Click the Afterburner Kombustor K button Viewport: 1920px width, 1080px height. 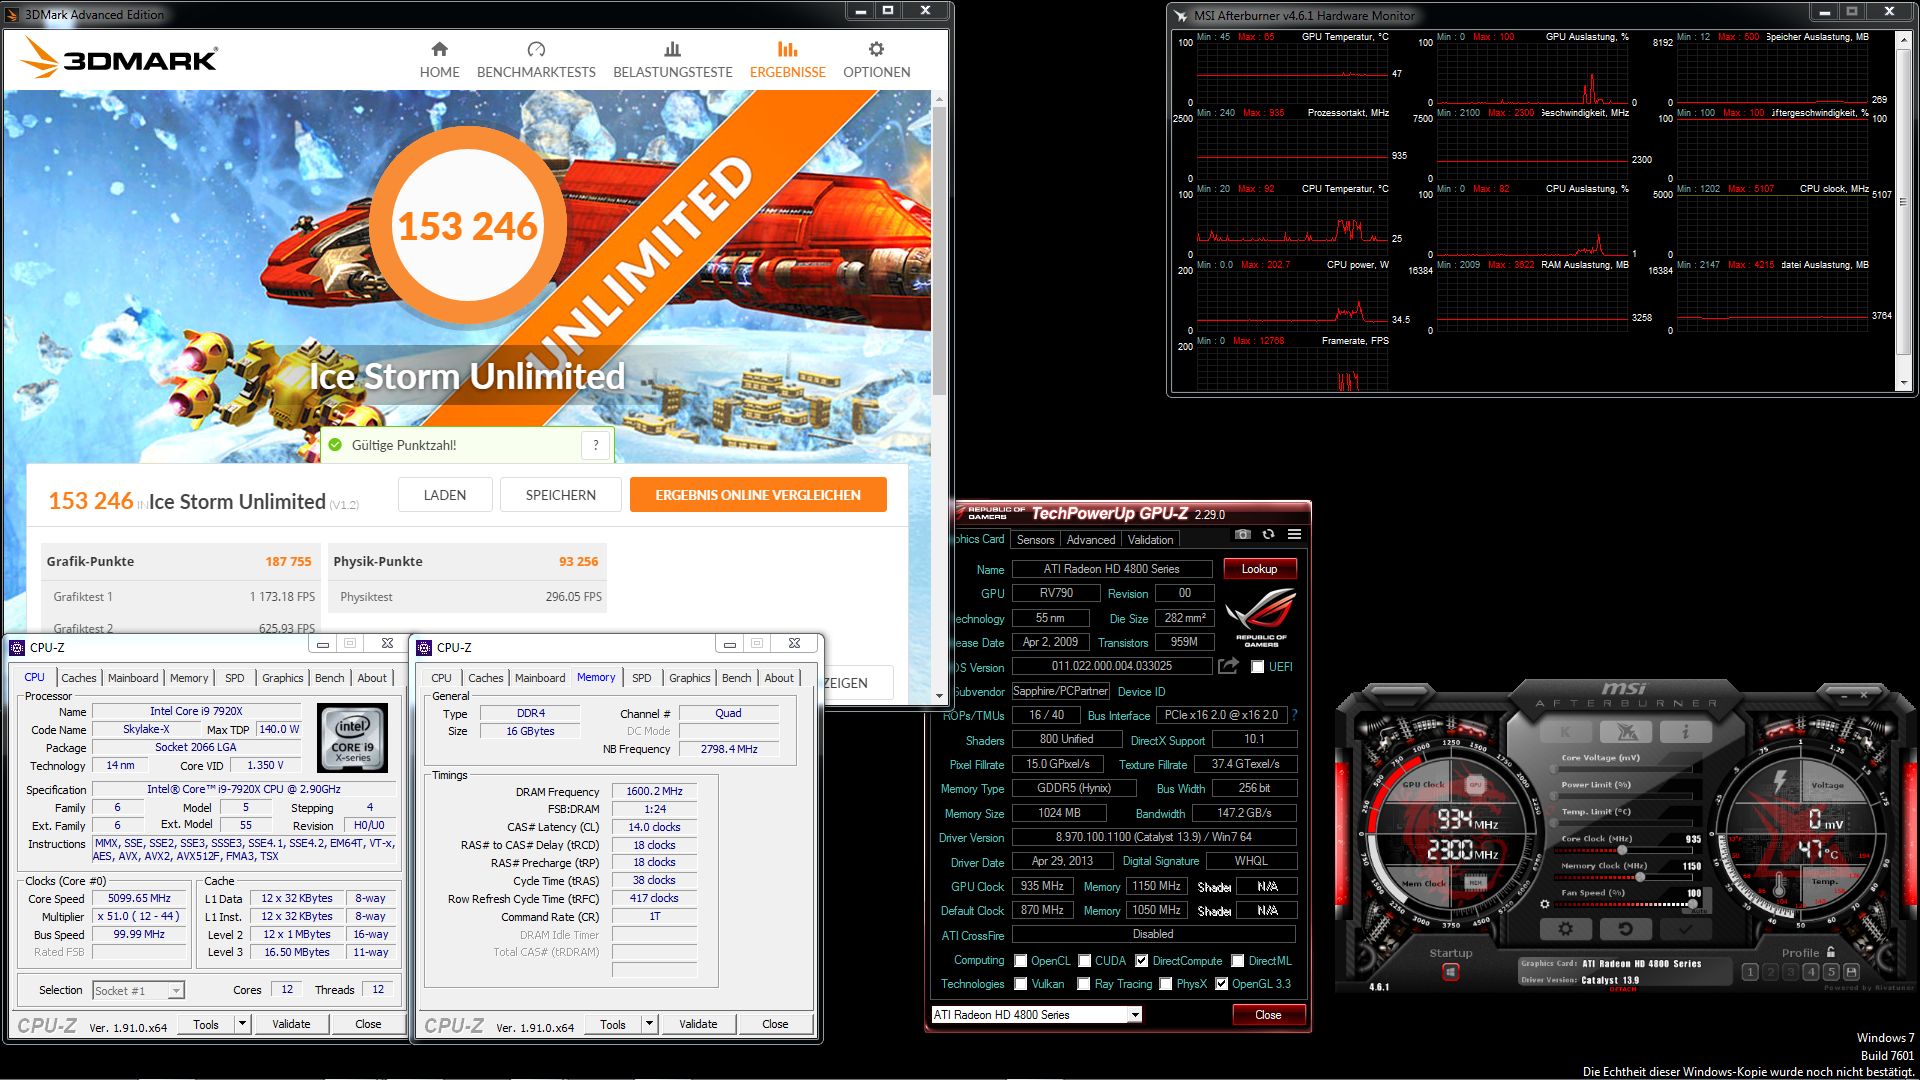tap(1565, 732)
